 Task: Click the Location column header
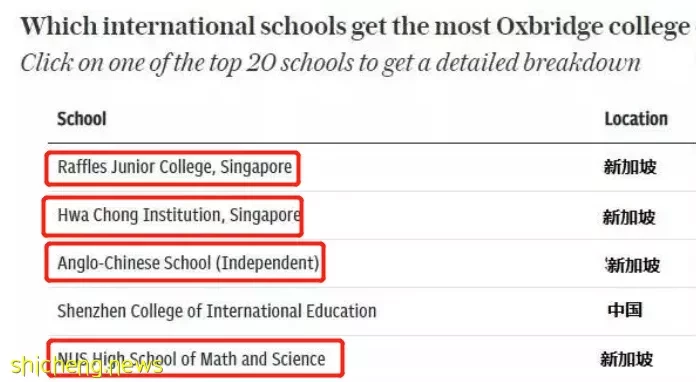coord(636,119)
